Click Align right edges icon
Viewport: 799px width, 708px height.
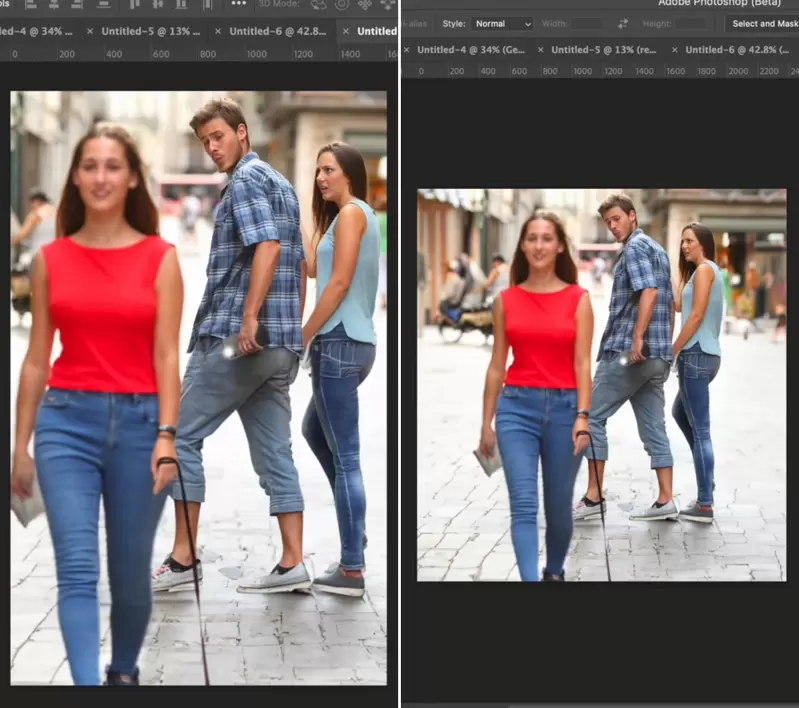coord(76,4)
